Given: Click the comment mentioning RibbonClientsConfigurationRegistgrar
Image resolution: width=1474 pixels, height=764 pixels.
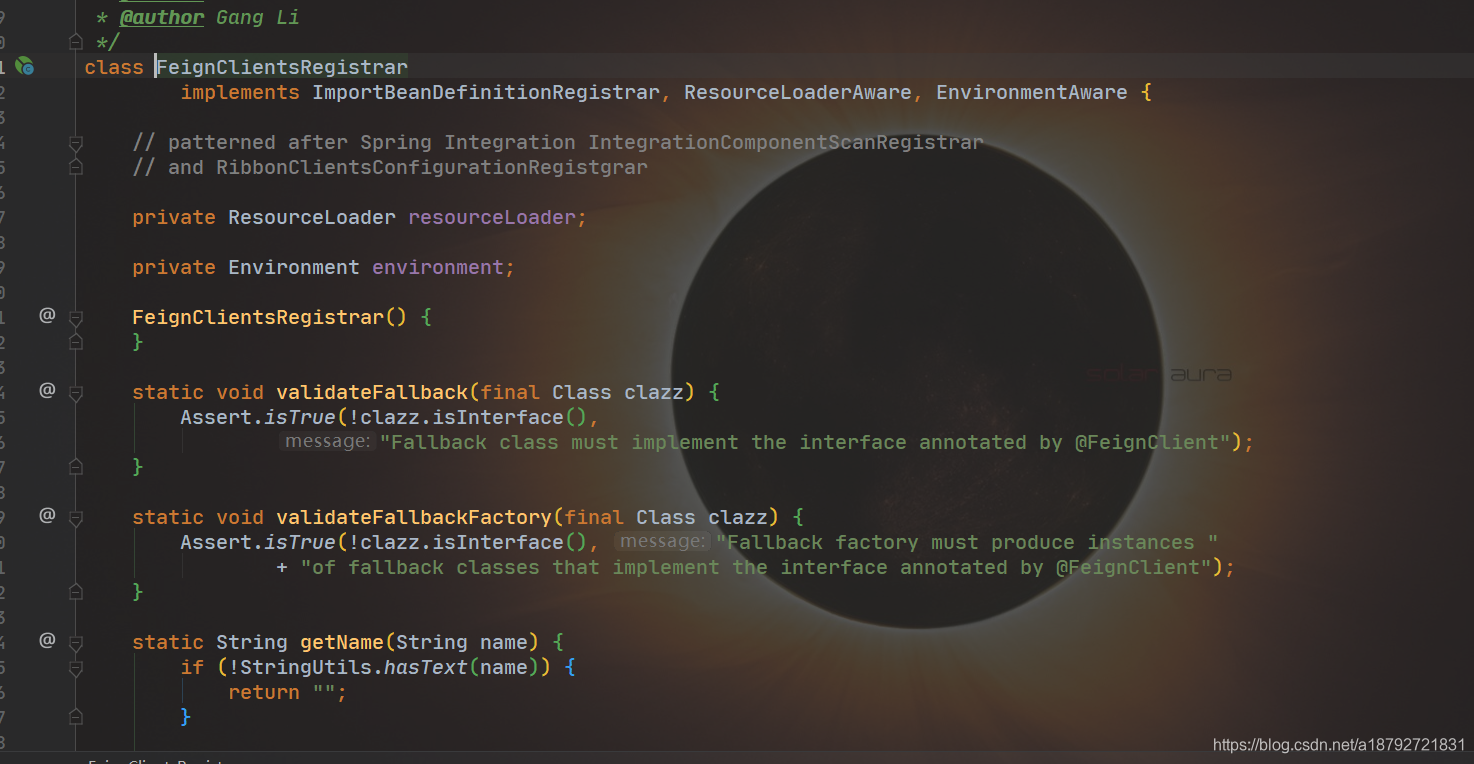Looking at the screenshot, I should (x=390, y=167).
